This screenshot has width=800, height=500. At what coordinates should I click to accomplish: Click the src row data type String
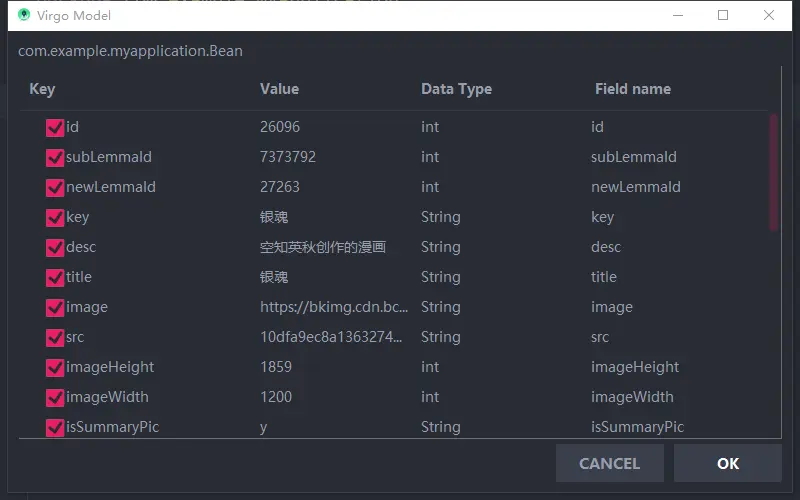pos(441,337)
